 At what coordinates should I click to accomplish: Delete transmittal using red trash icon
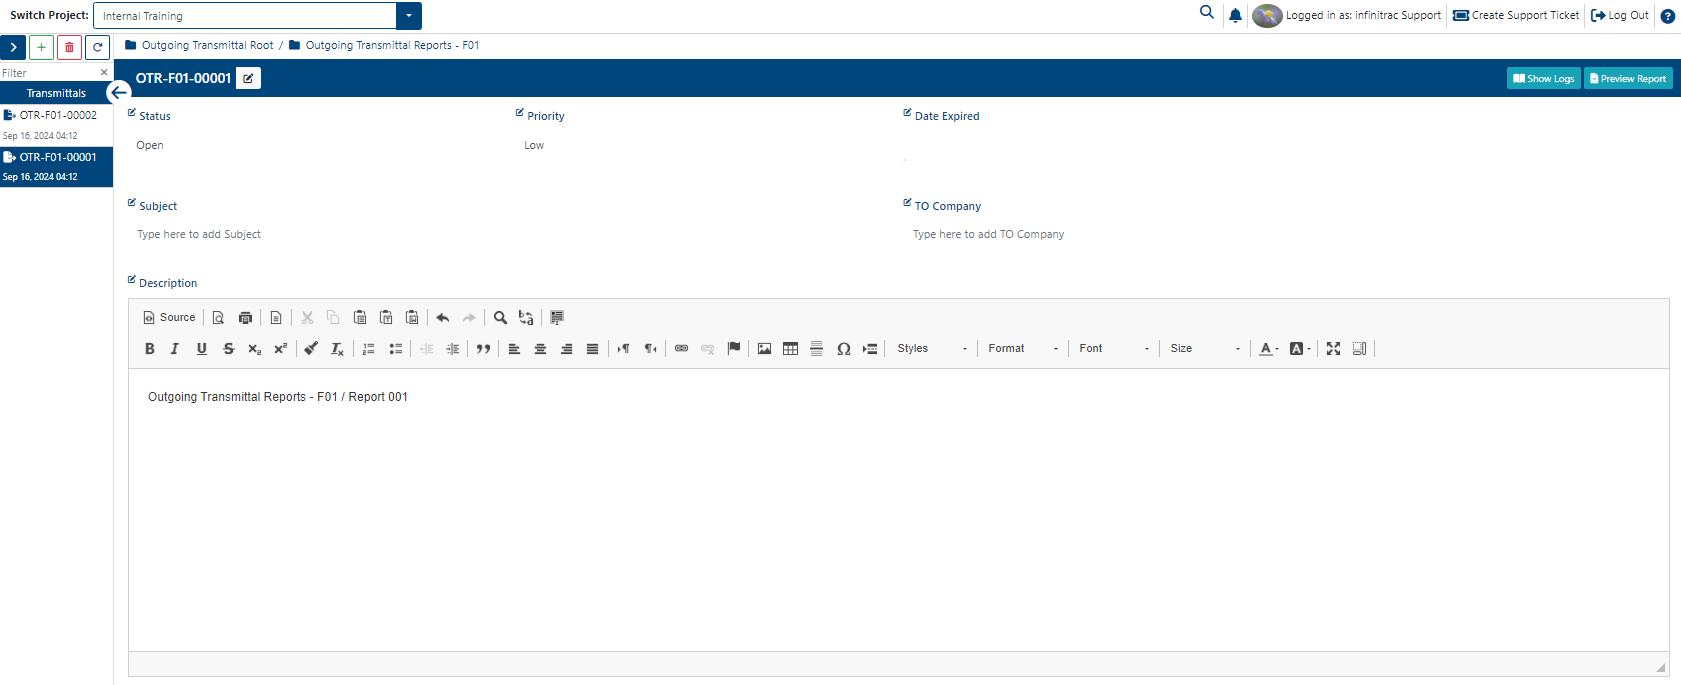(x=69, y=47)
